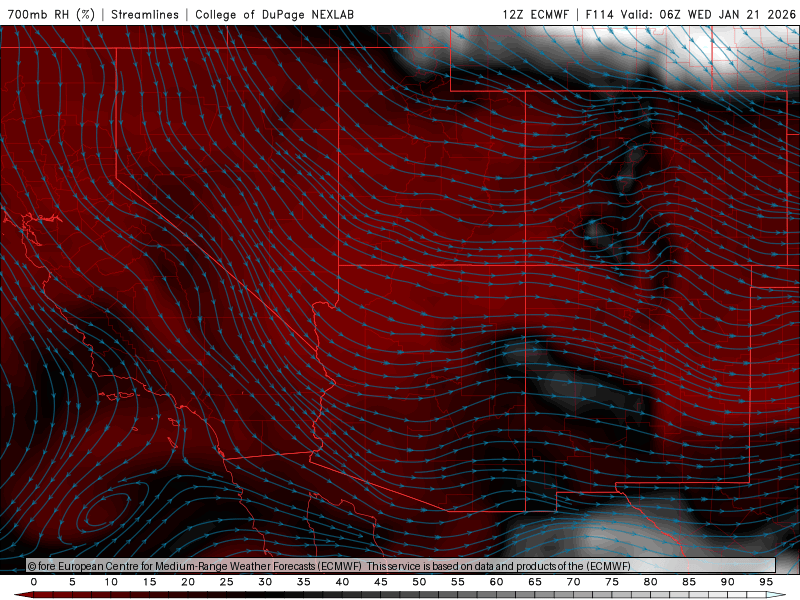Viewport: 800px width, 600px height.
Task: Click the "40" colorbar label
Action: [x=342, y=582]
